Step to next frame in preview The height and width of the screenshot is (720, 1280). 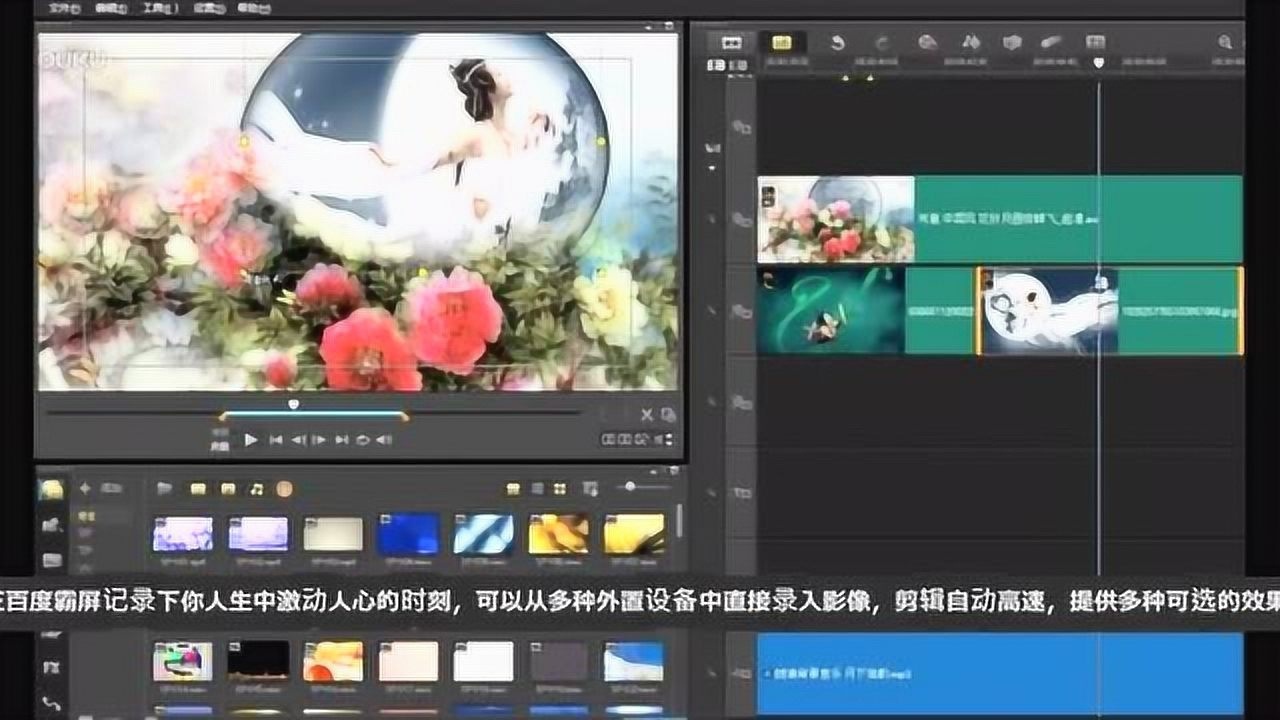click(x=319, y=439)
